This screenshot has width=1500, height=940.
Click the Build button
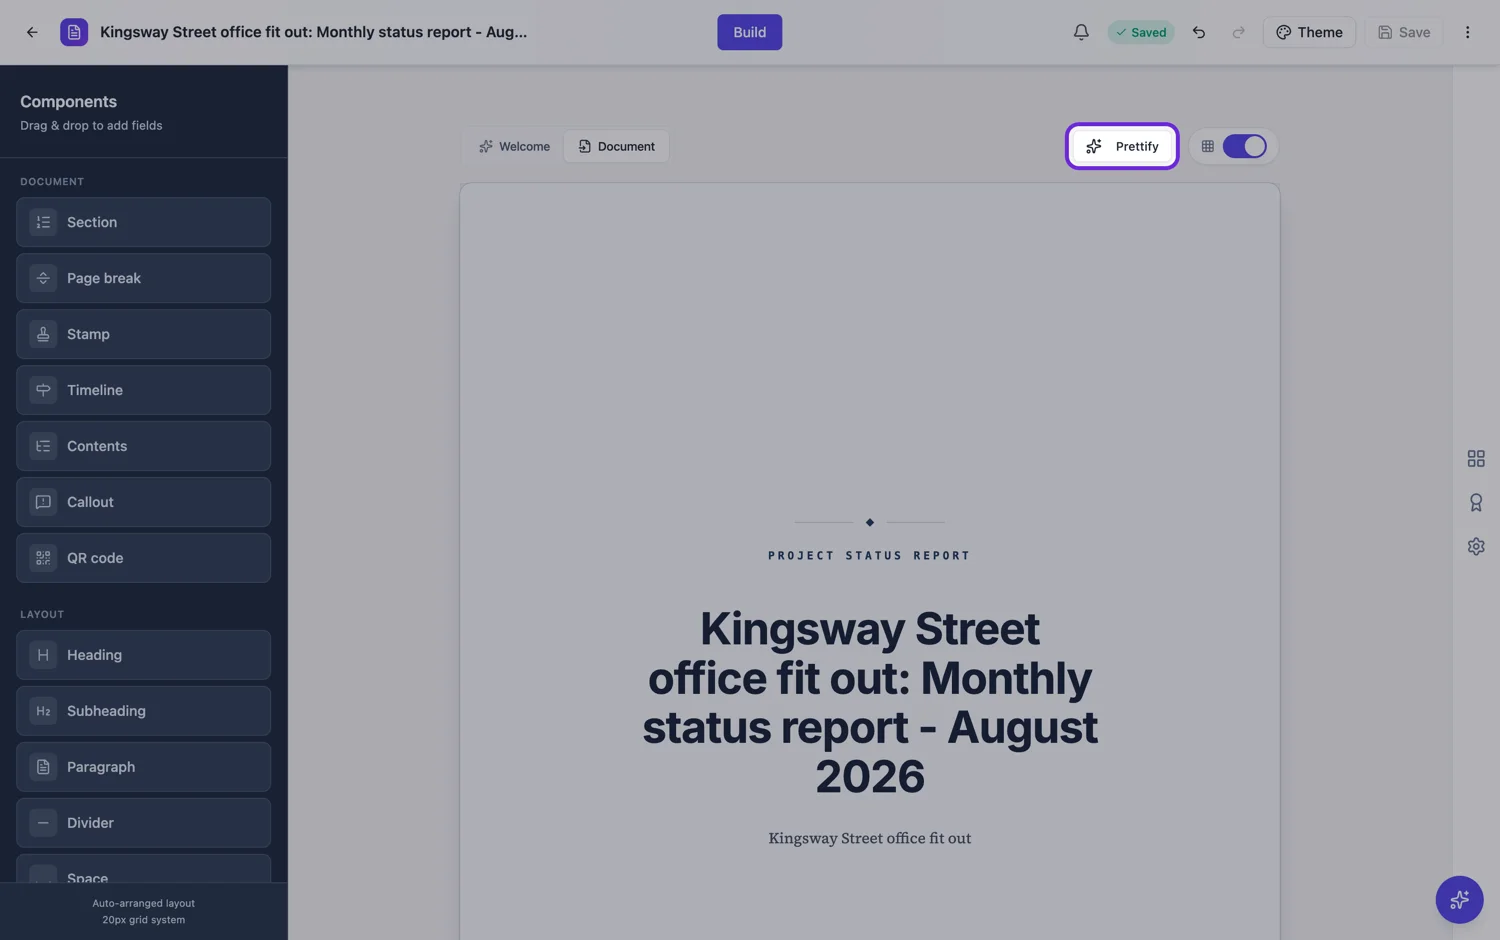(749, 32)
